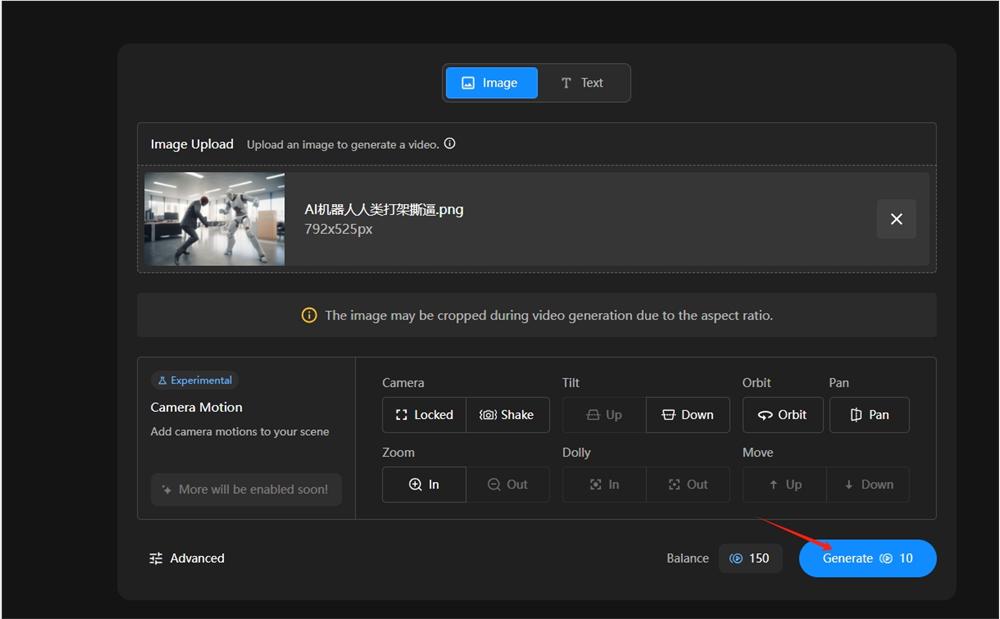Image resolution: width=1000 pixels, height=619 pixels.
Task: Select the Orbit camera motion
Action: pyautogui.click(x=782, y=414)
